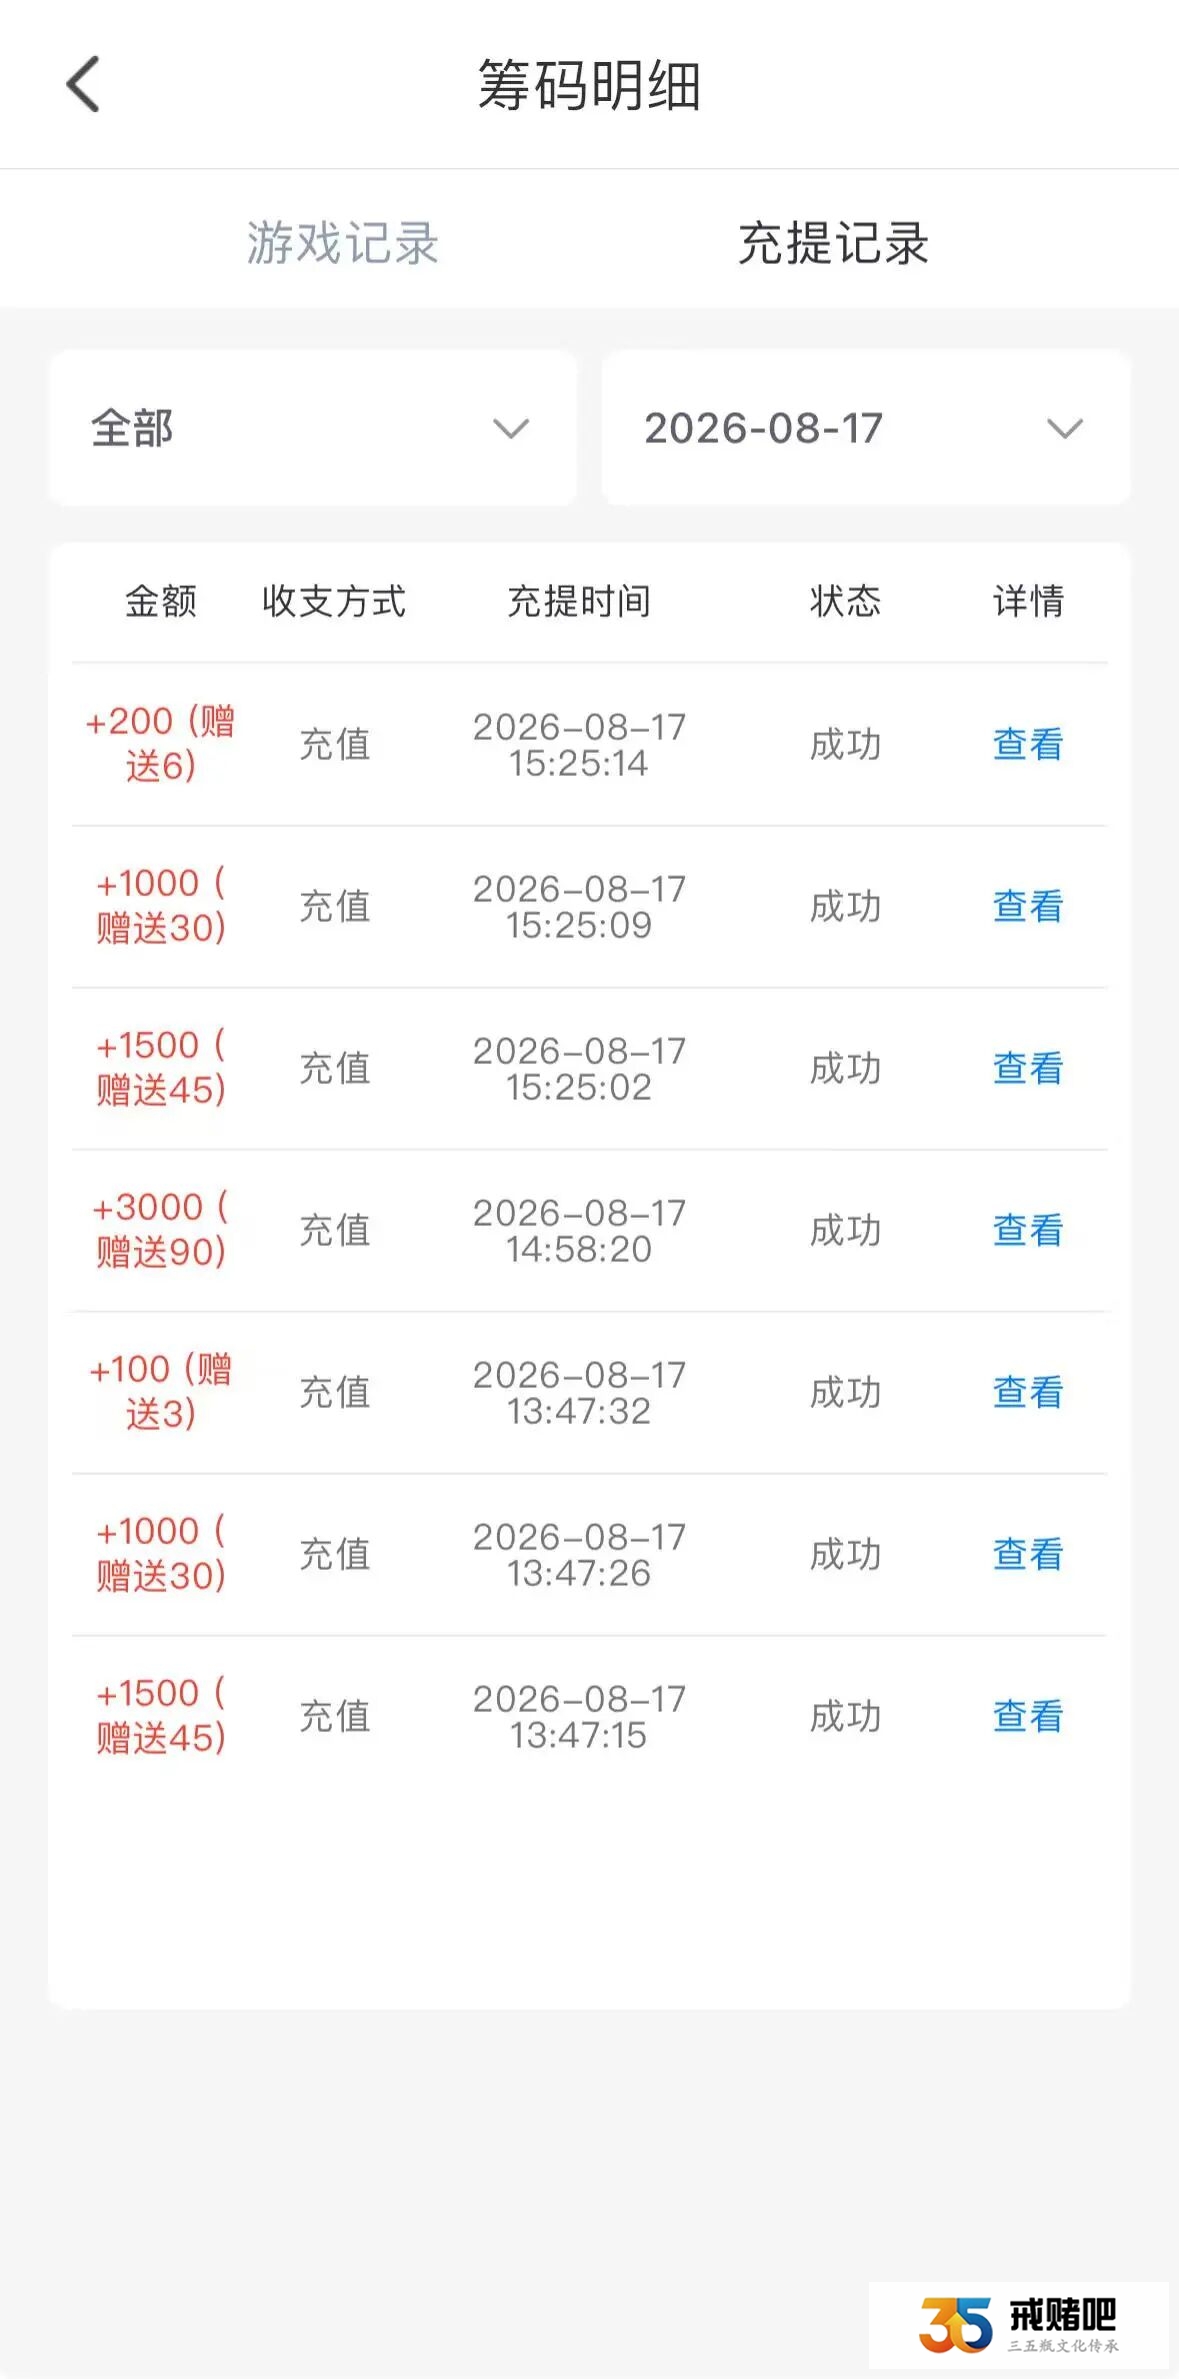View details of 13:47:26 recharge

(x=1027, y=1554)
